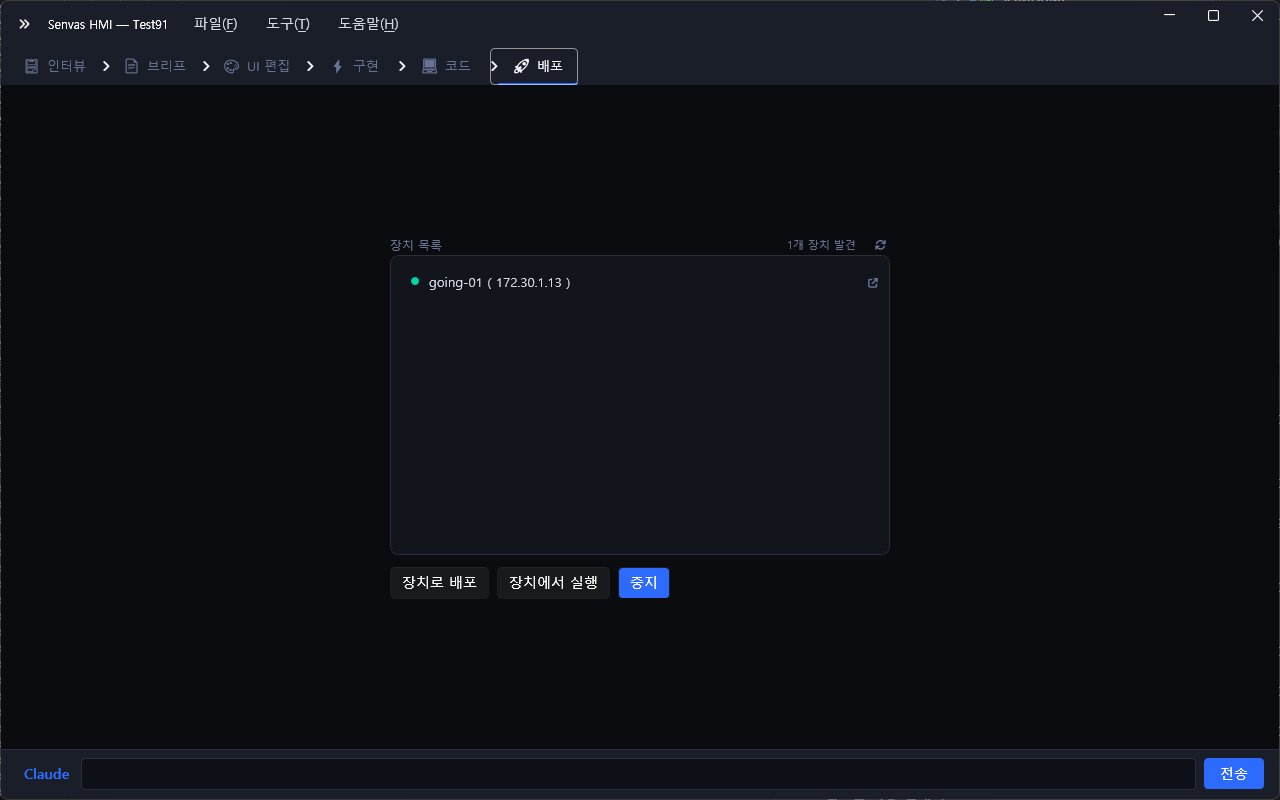Click the green status dot of going-01
The height and width of the screenshot is (800, 1280).
click(x=415, y=281)
